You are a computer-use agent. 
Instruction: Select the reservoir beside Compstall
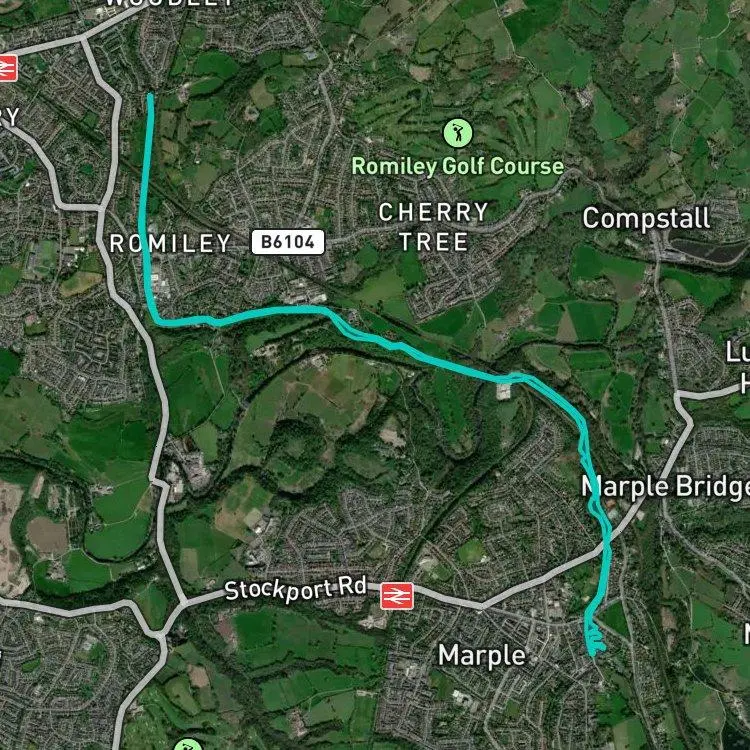[706, 250]
